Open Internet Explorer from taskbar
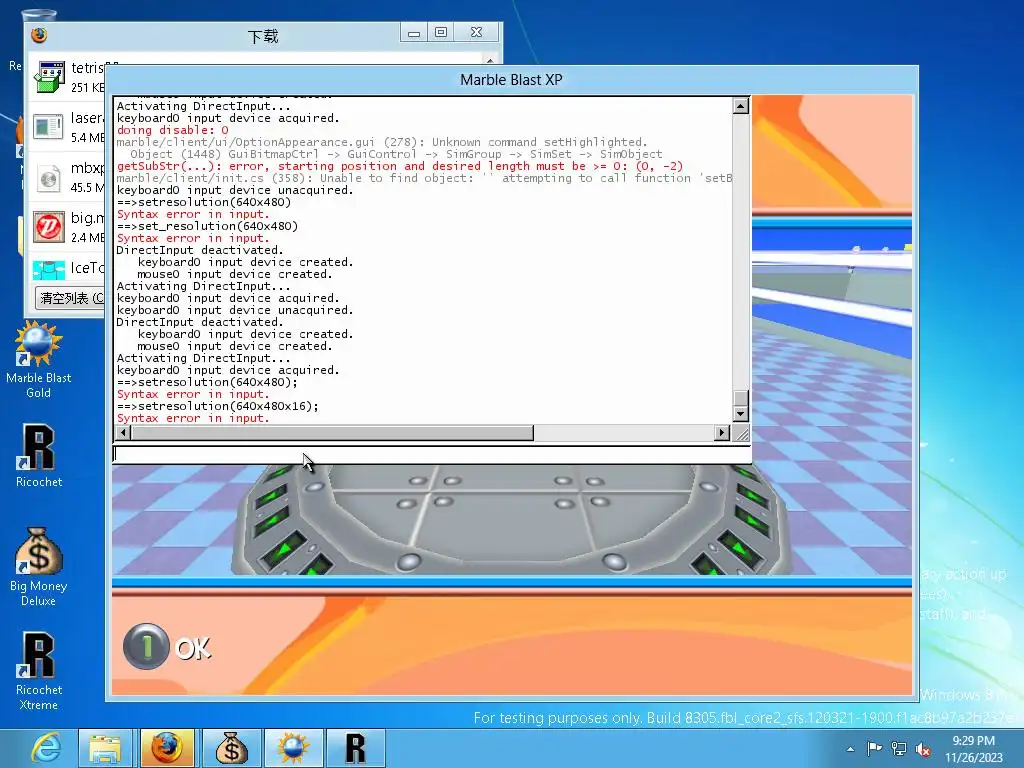 tap(46, 748)
